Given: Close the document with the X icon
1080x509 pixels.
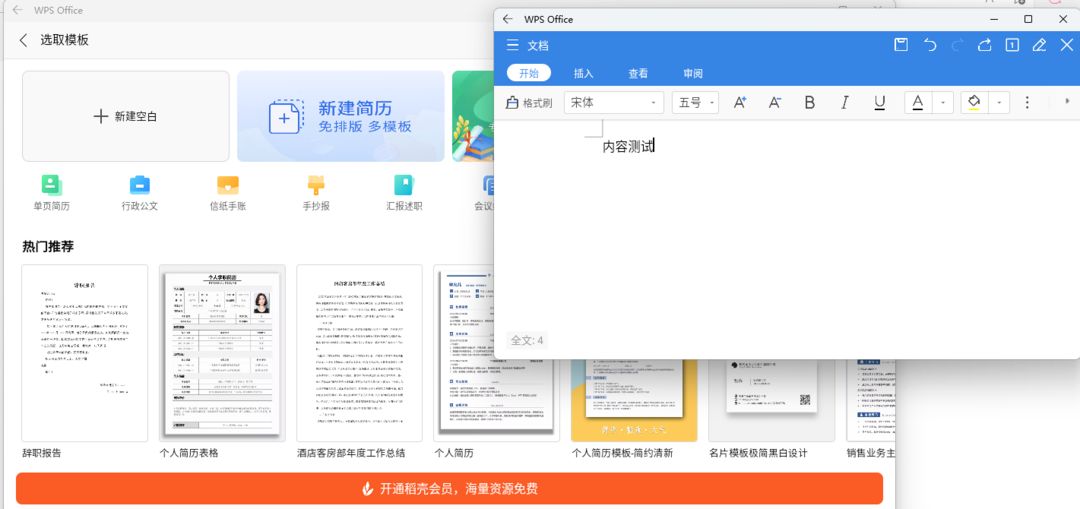Looking at the screenshot, I should 1066,45.
